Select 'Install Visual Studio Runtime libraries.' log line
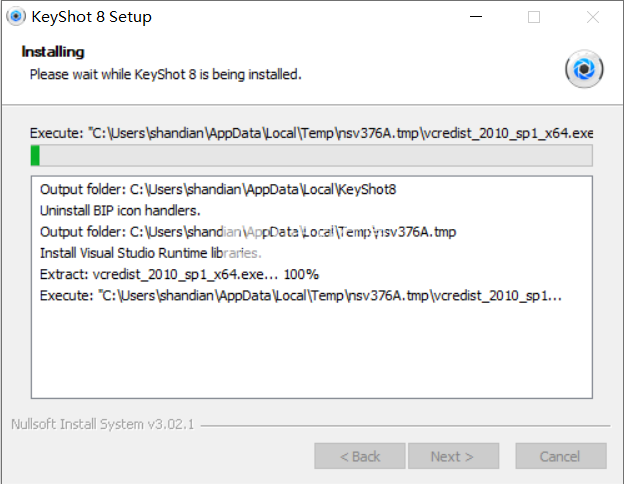Image resolution: width=624 pixels, height=484 pixels. point(150,253)
